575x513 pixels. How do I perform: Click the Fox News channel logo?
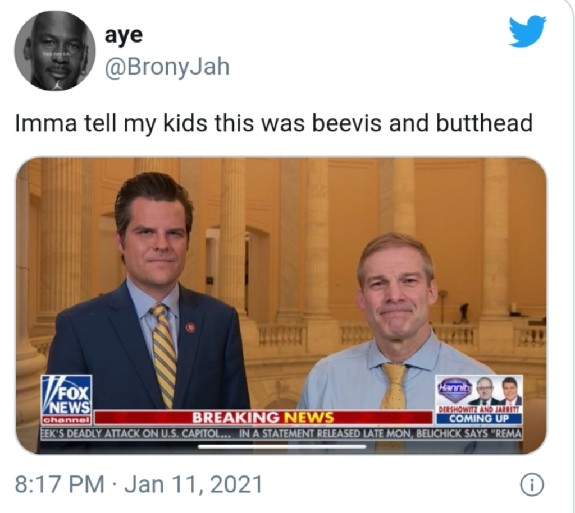[x=66, y=400]
